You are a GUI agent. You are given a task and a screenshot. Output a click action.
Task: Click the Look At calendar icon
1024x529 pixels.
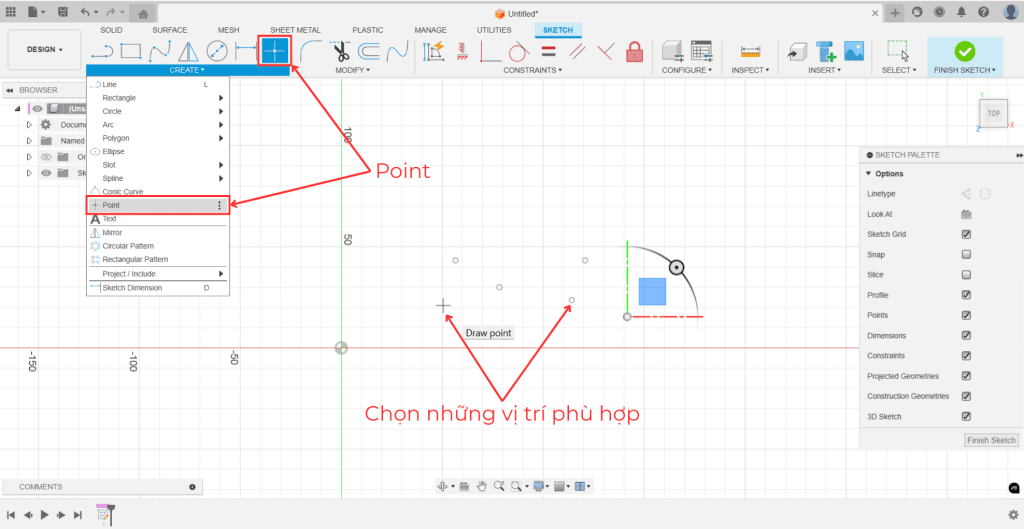pyautogui.click(x=966, y=214)
